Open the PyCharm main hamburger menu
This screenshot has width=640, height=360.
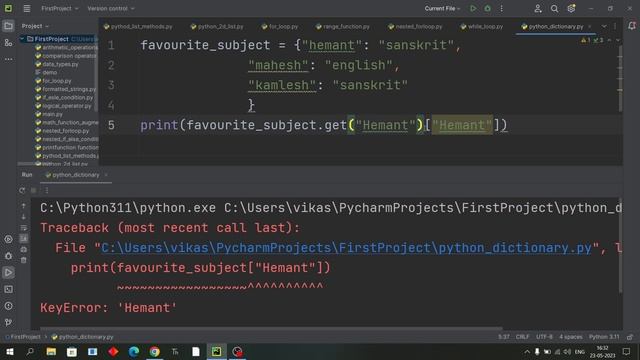(27, 8)
